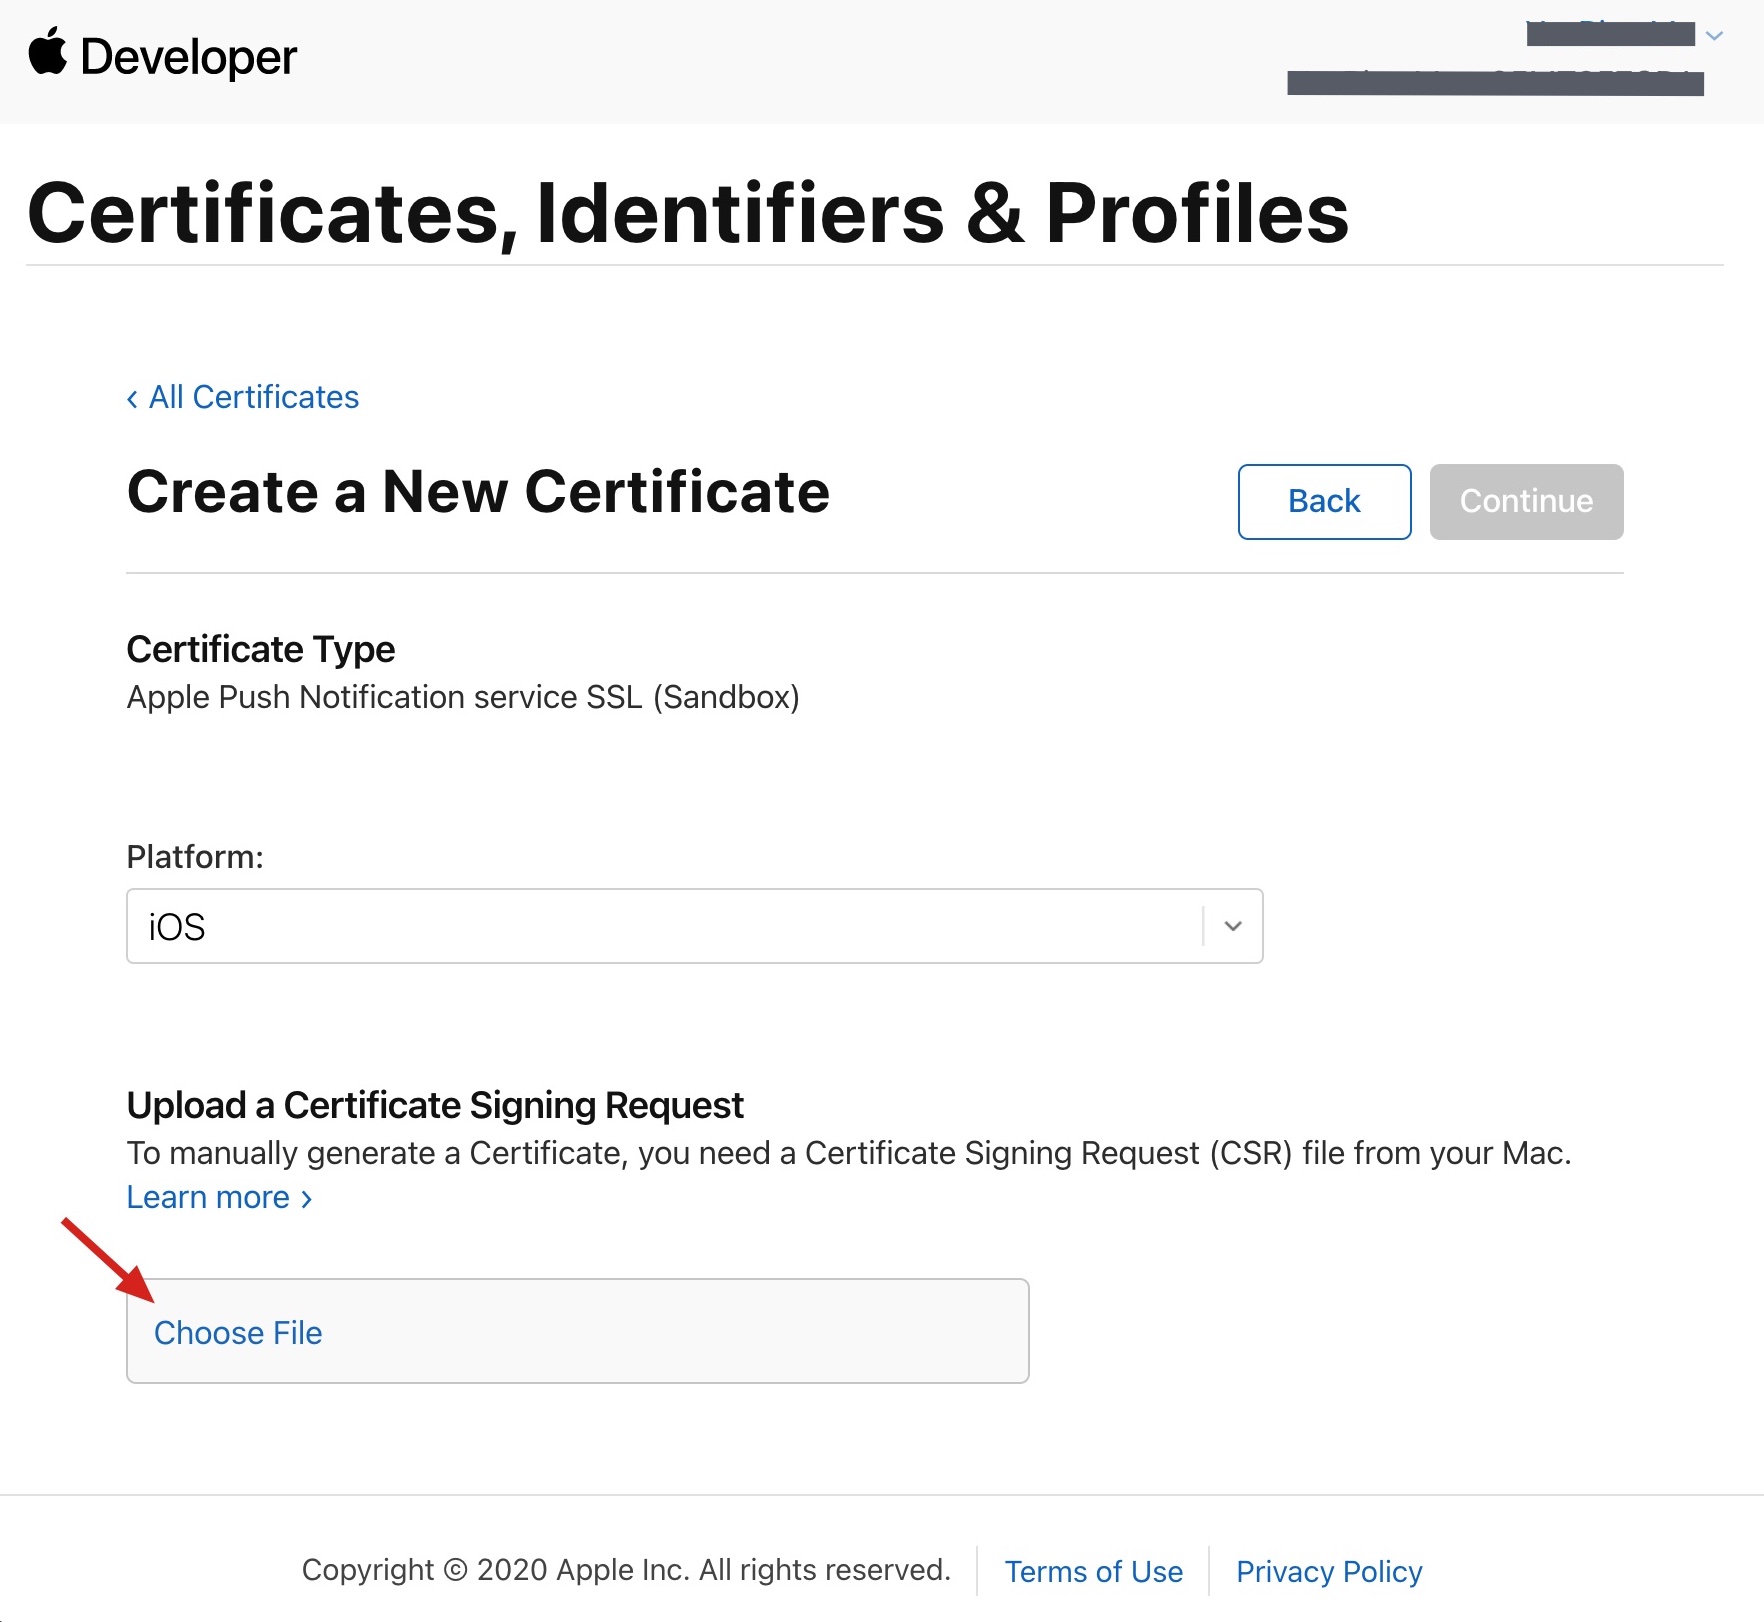Open the Learn more link
Screen dimensions: 1764x1622
click(x=208, y=1197)
